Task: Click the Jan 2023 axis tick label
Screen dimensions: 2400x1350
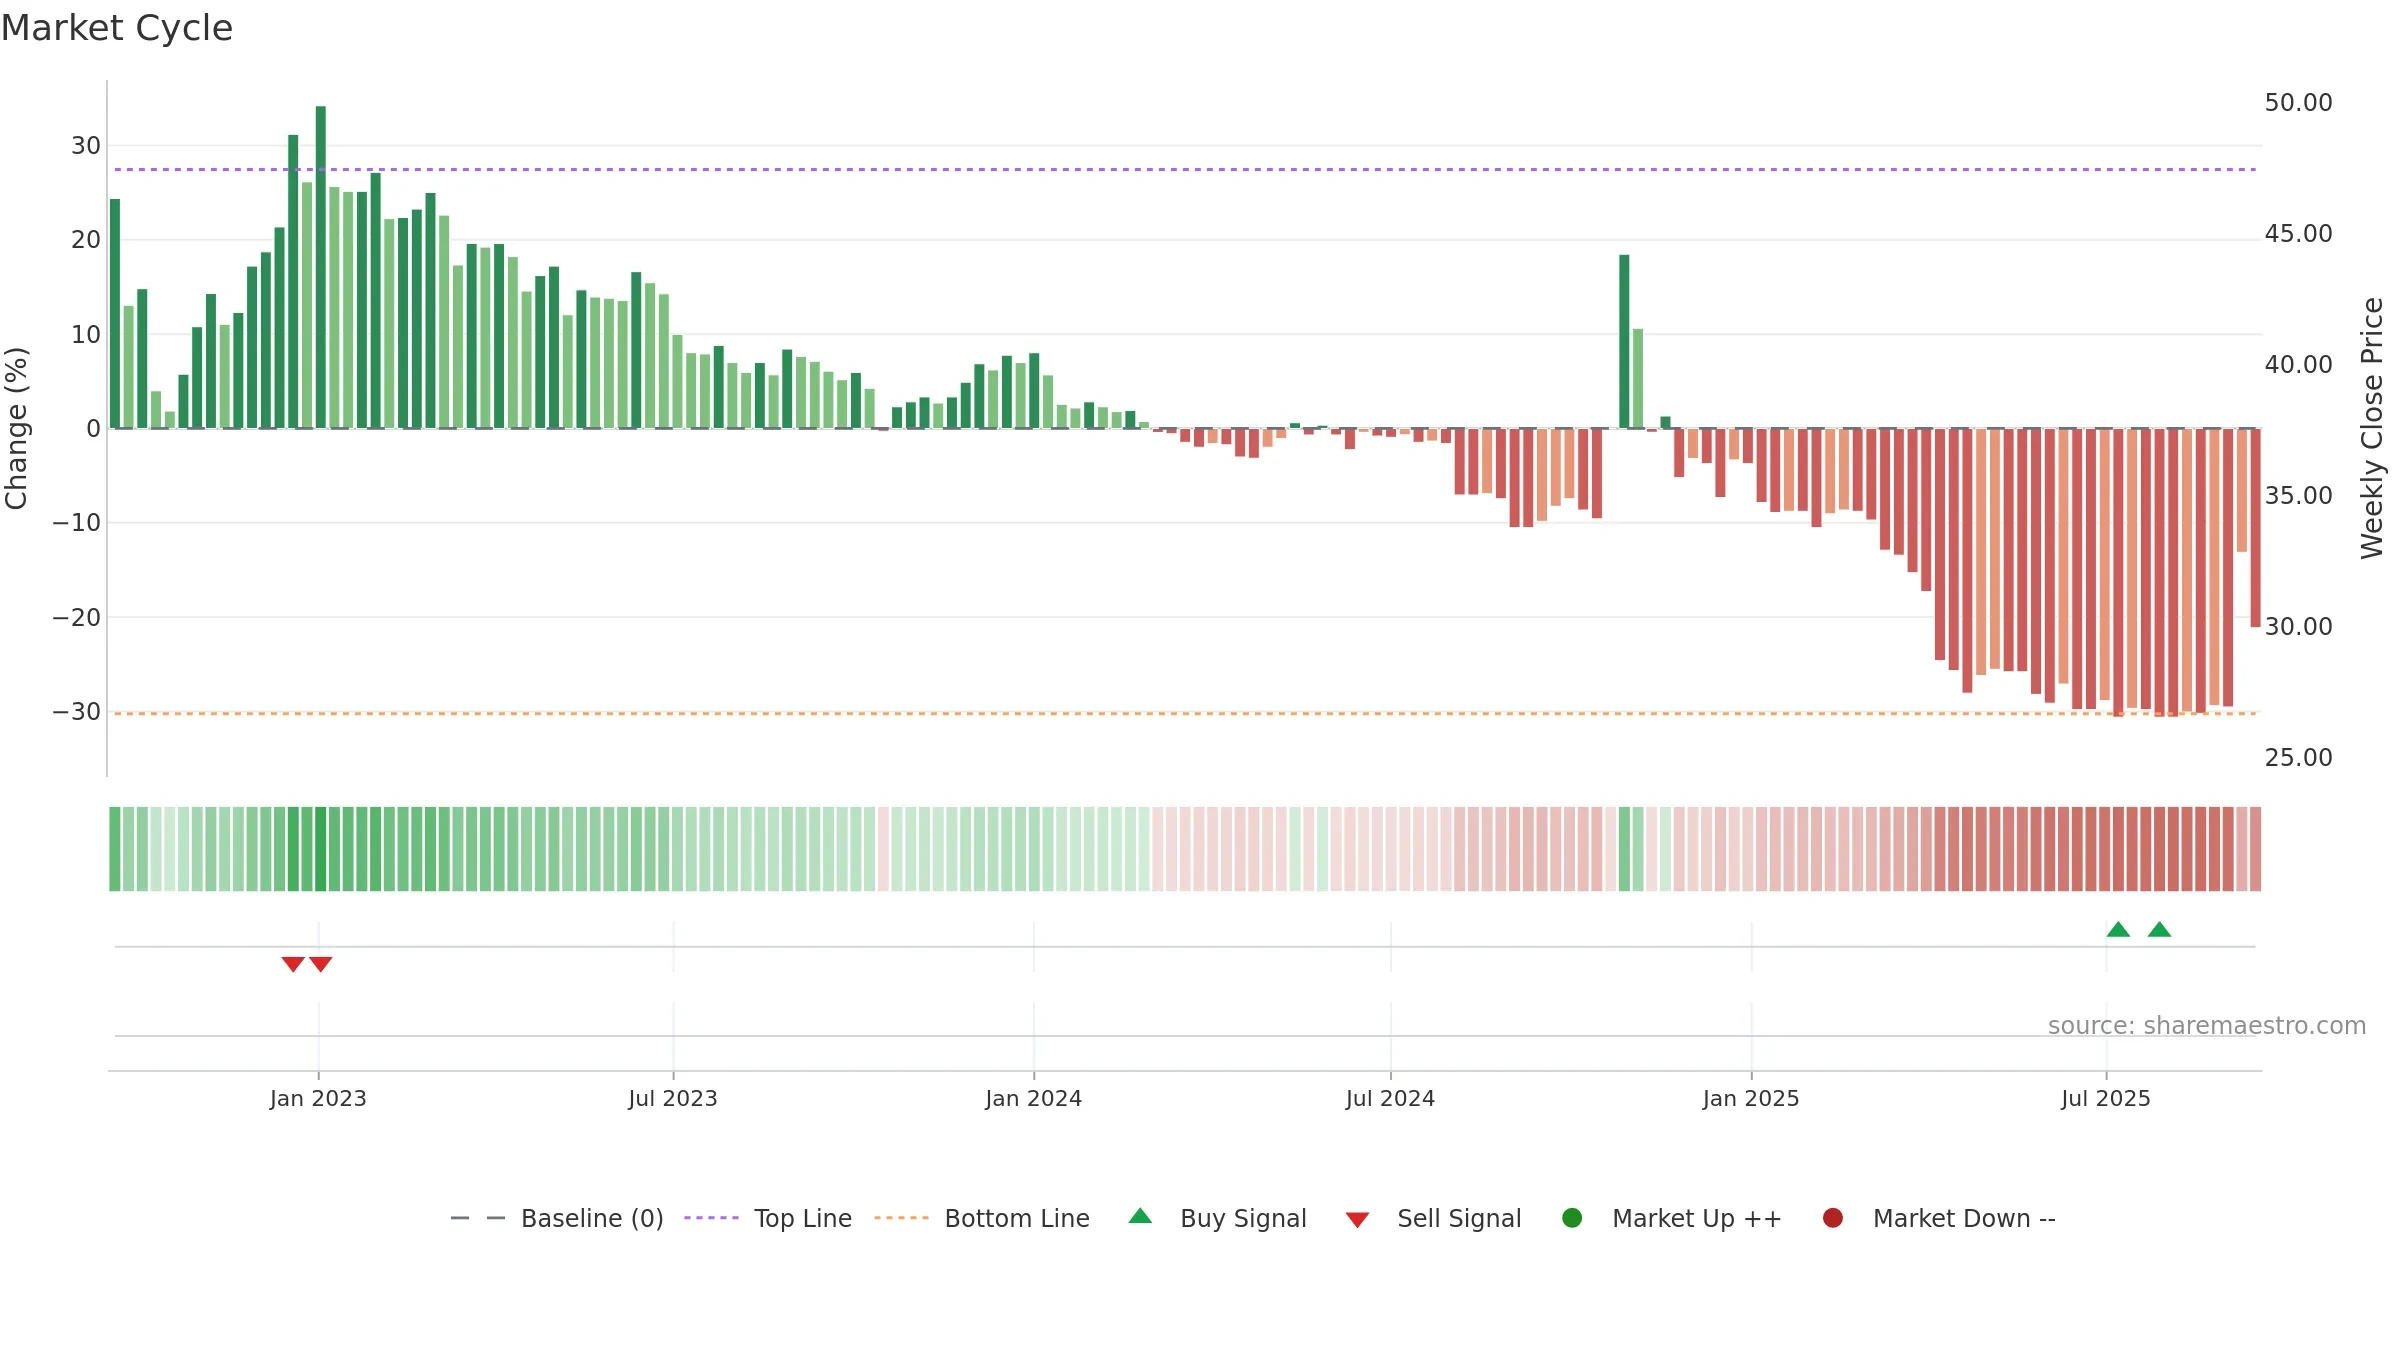Action: (x=318, y=1098)
